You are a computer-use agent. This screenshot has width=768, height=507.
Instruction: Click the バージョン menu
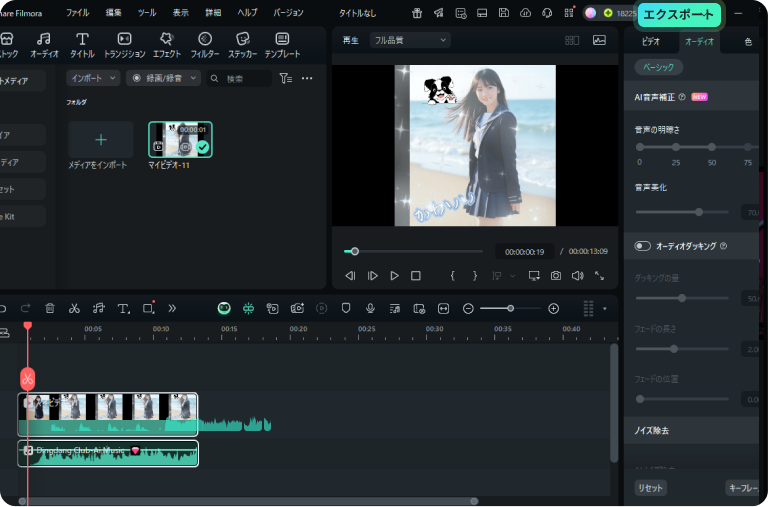(x=288, y=13)
